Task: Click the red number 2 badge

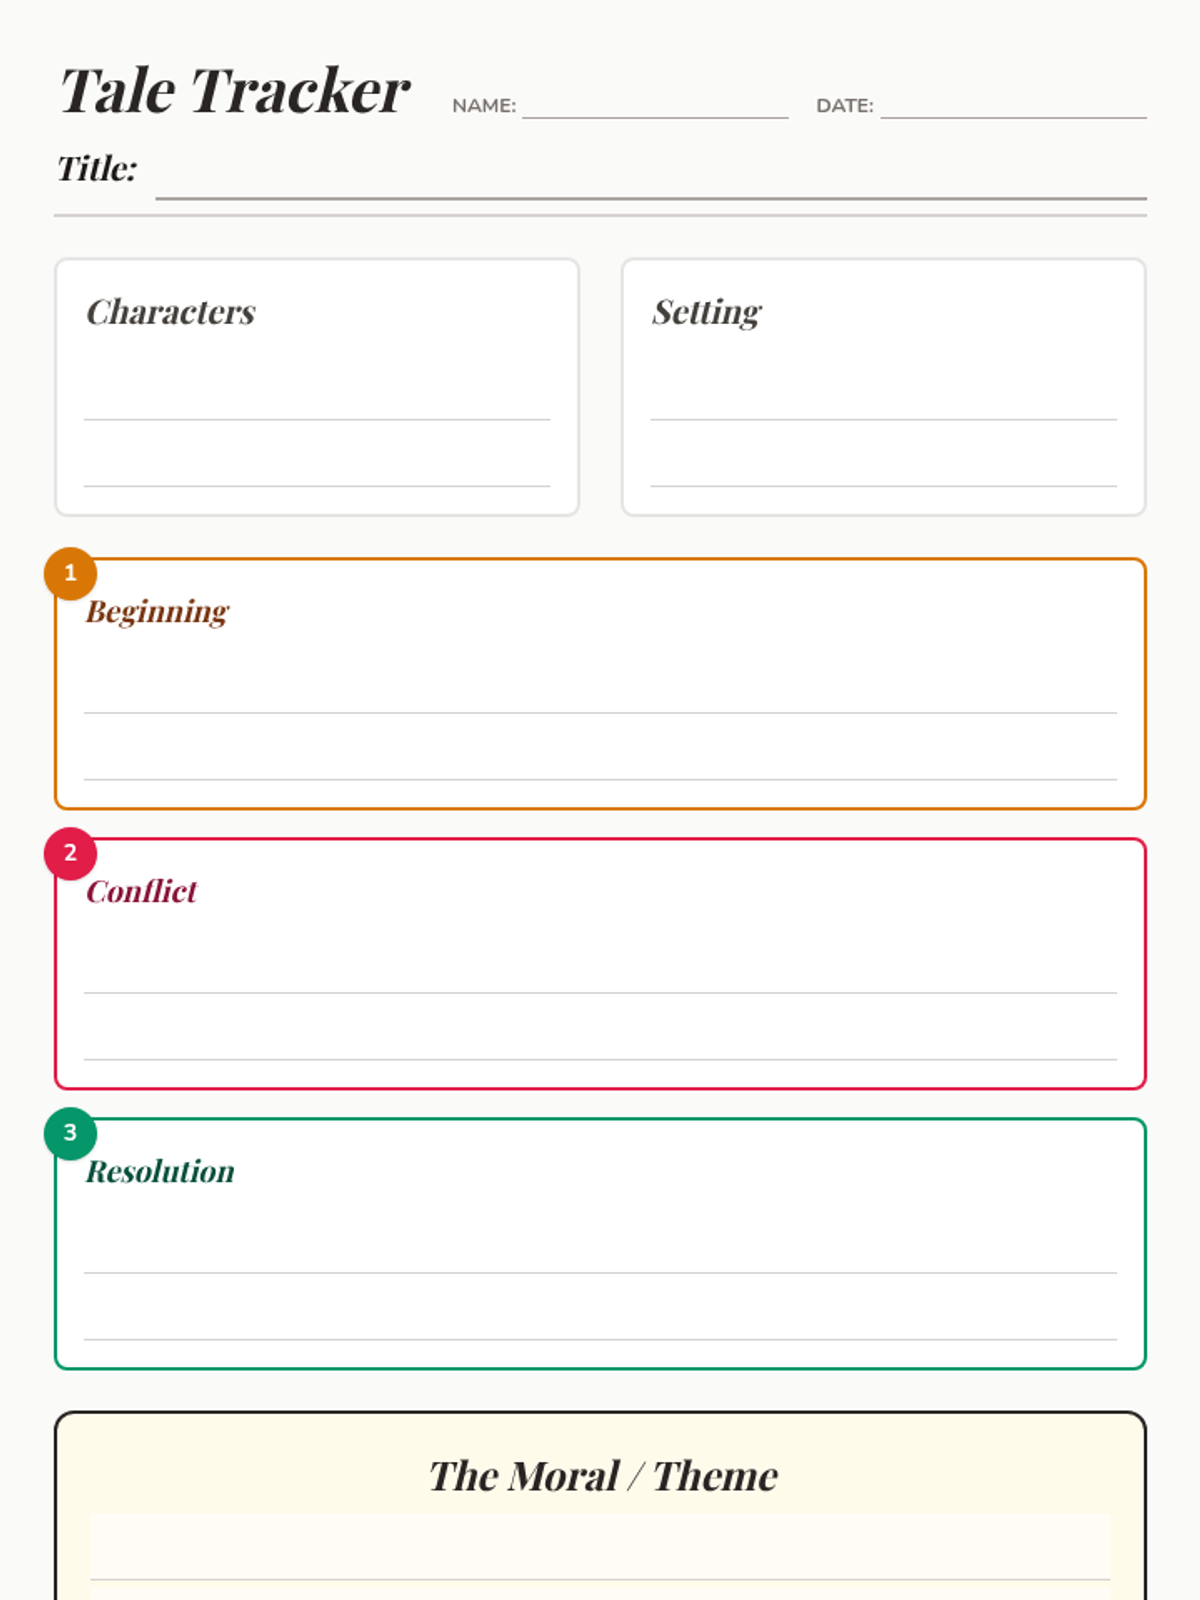Action: tap(70, 853)
